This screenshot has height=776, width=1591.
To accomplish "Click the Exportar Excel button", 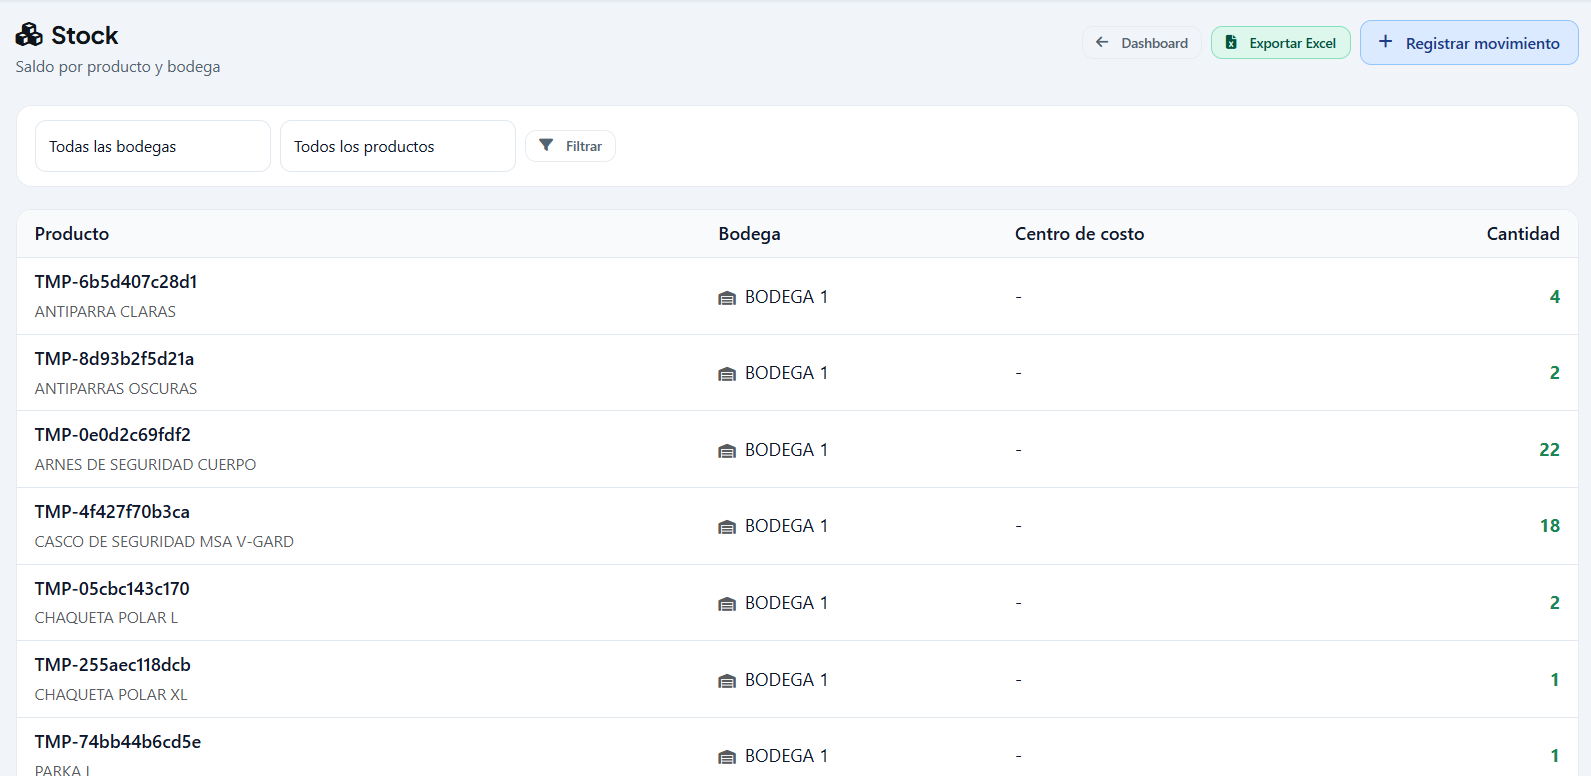I will [1281, 43].
